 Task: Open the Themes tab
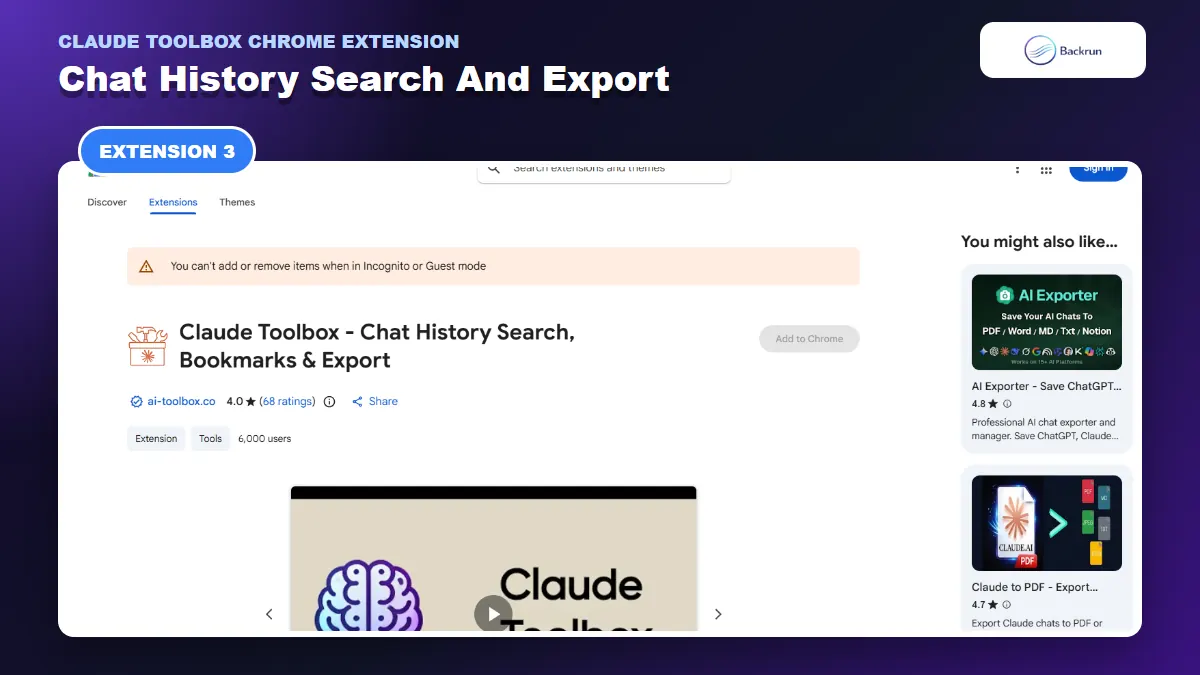237,202
